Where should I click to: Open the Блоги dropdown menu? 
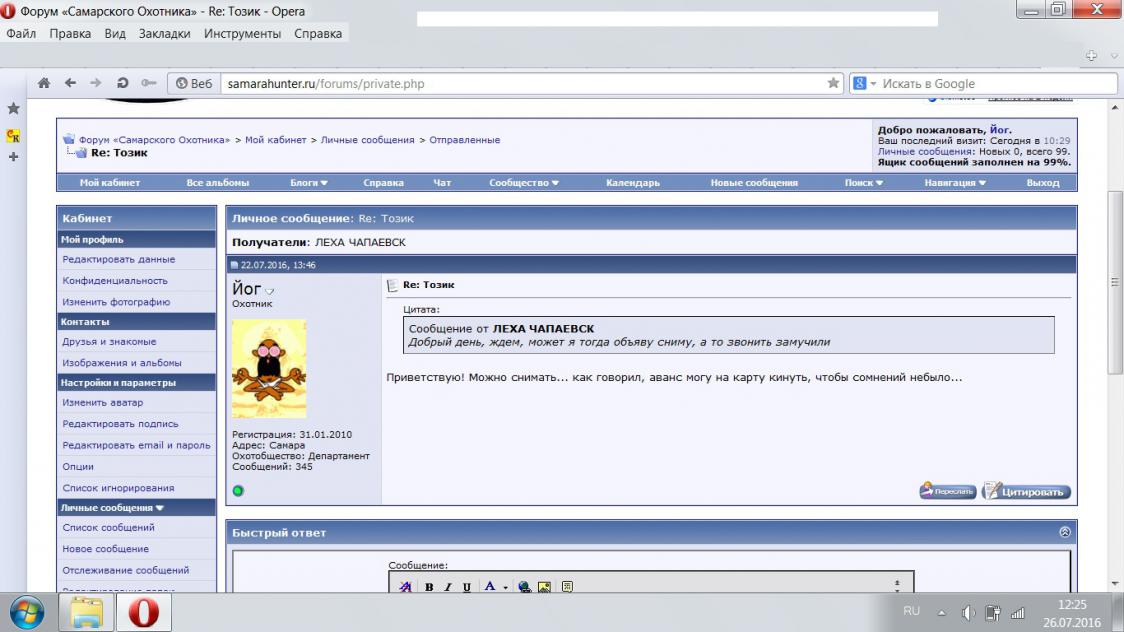click(x=309, y=183)
